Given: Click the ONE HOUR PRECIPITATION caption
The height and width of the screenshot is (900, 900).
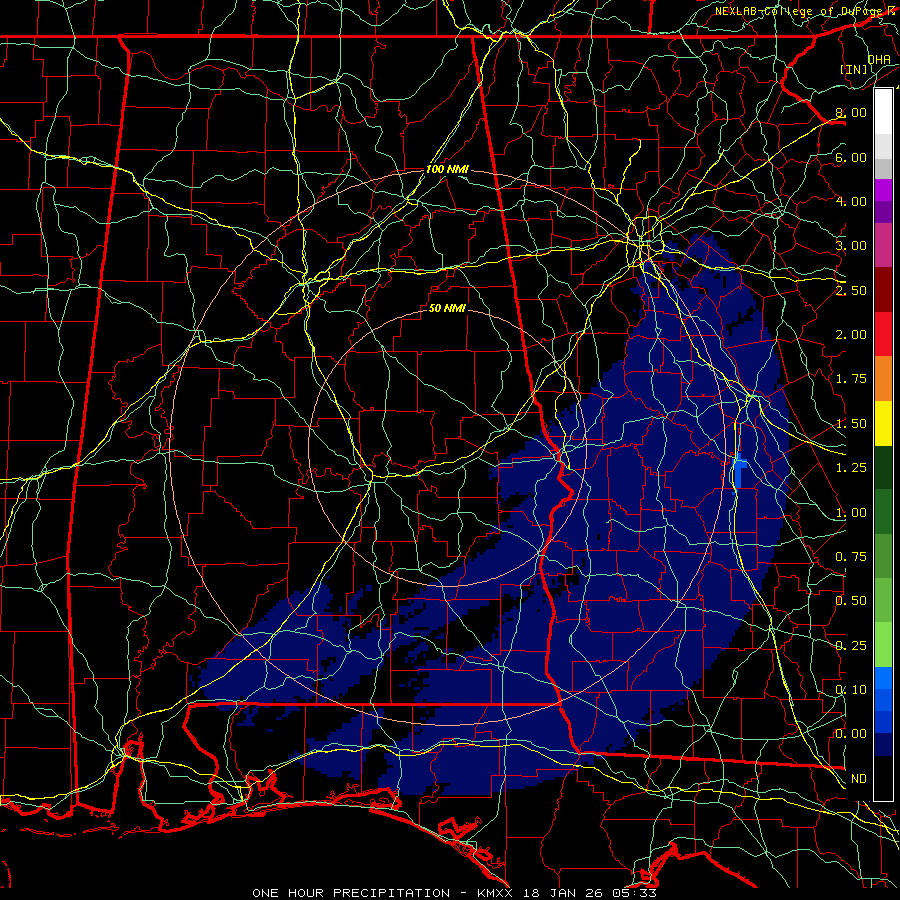Looking at the screenshot, I should (x=351, y=893).
